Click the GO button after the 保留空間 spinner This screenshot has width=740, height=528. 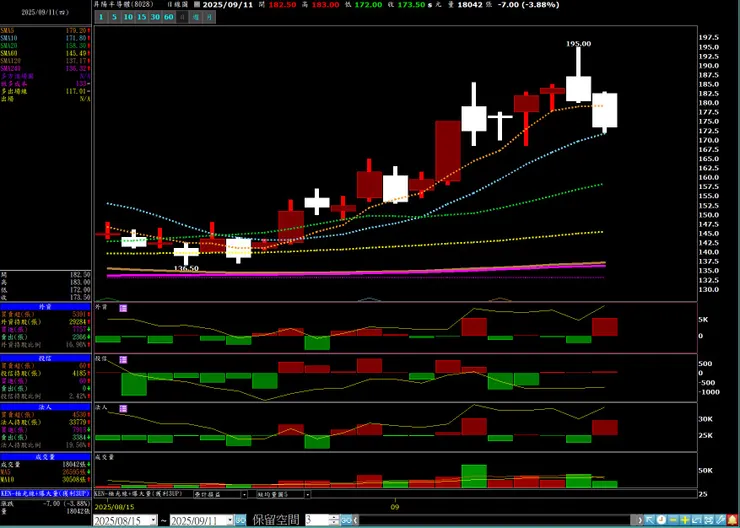click(x=346, y=520)
